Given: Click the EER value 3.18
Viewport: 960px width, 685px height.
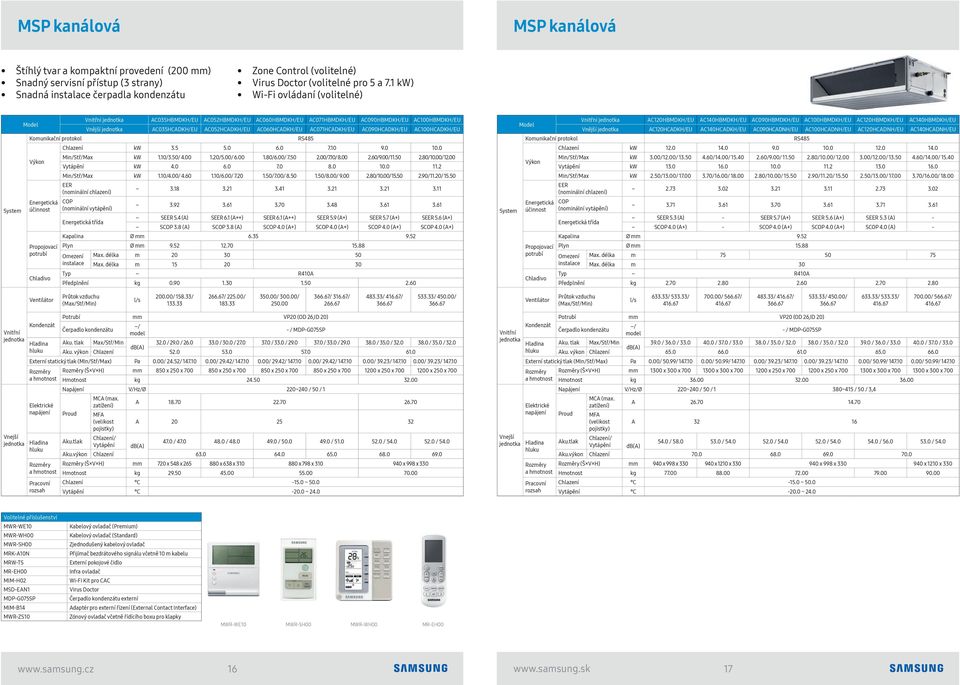Looking at the screenshot, I should pyautogui.click(x=174, y=189).
